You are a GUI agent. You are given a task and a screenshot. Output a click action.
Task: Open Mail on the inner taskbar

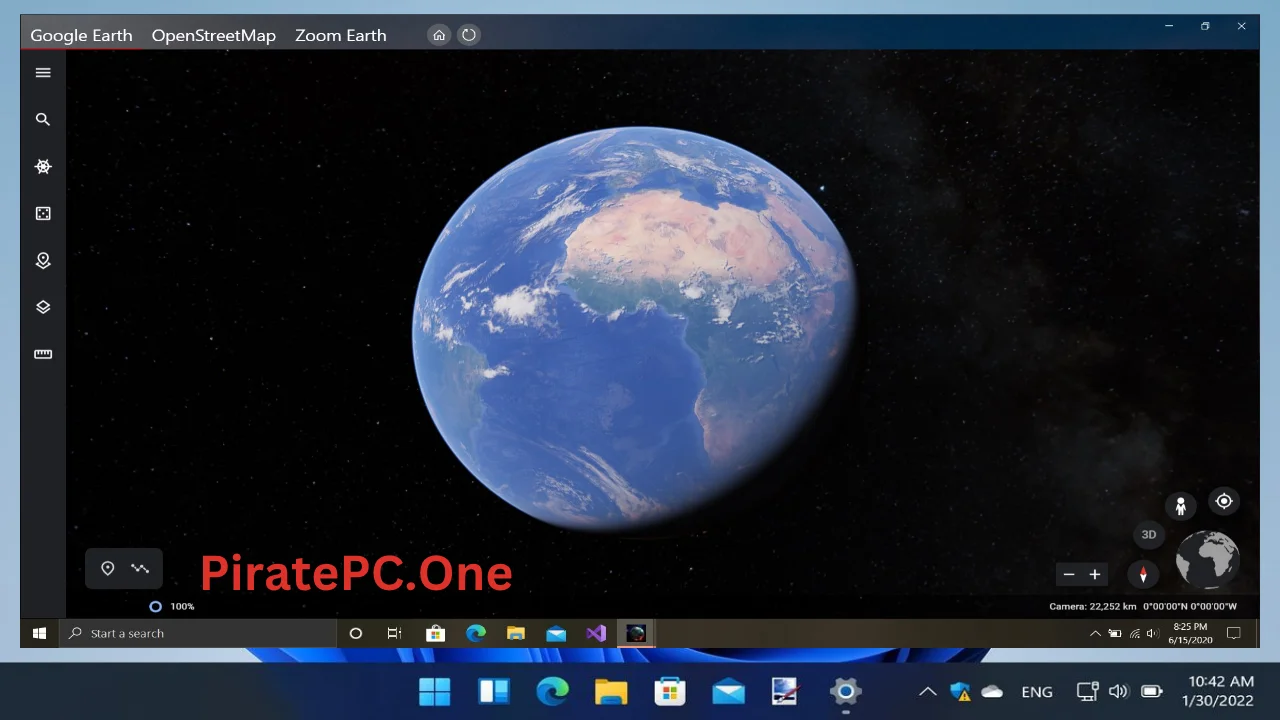(x=556, y=633)
